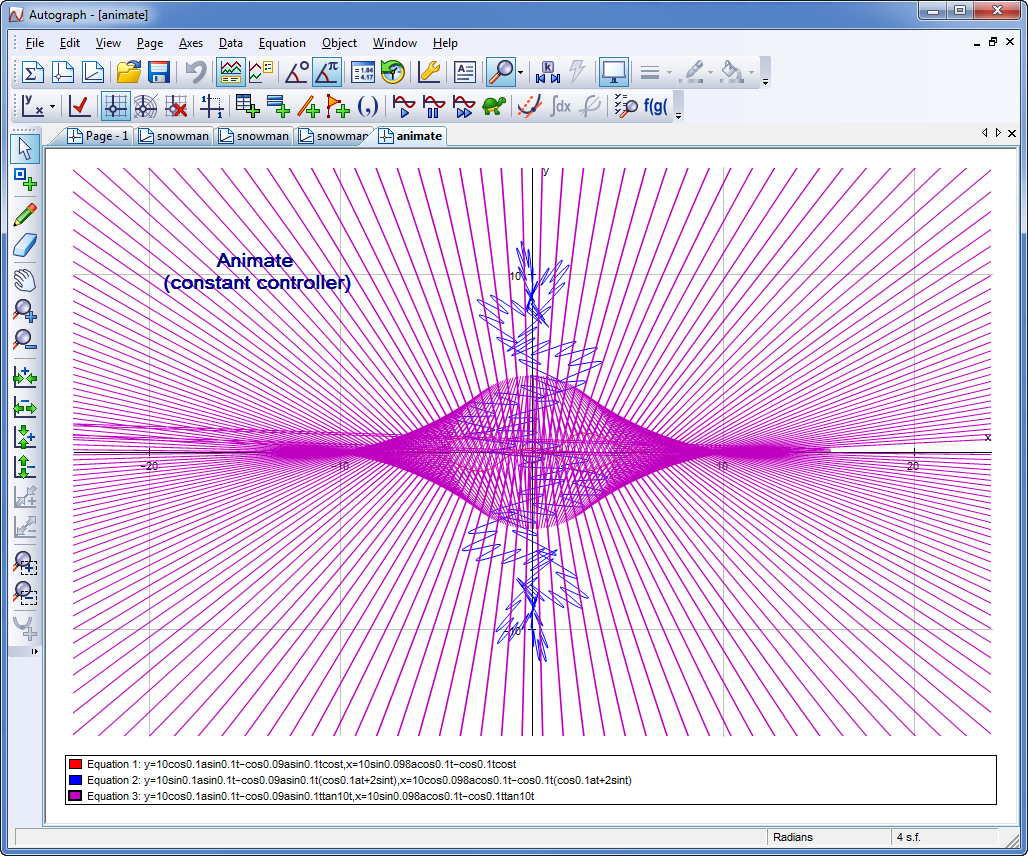Image resolution: width=1028 pixels, height=856 pixels.
Task: Expand the second toolbar overflow options
Action: point(679,115)
